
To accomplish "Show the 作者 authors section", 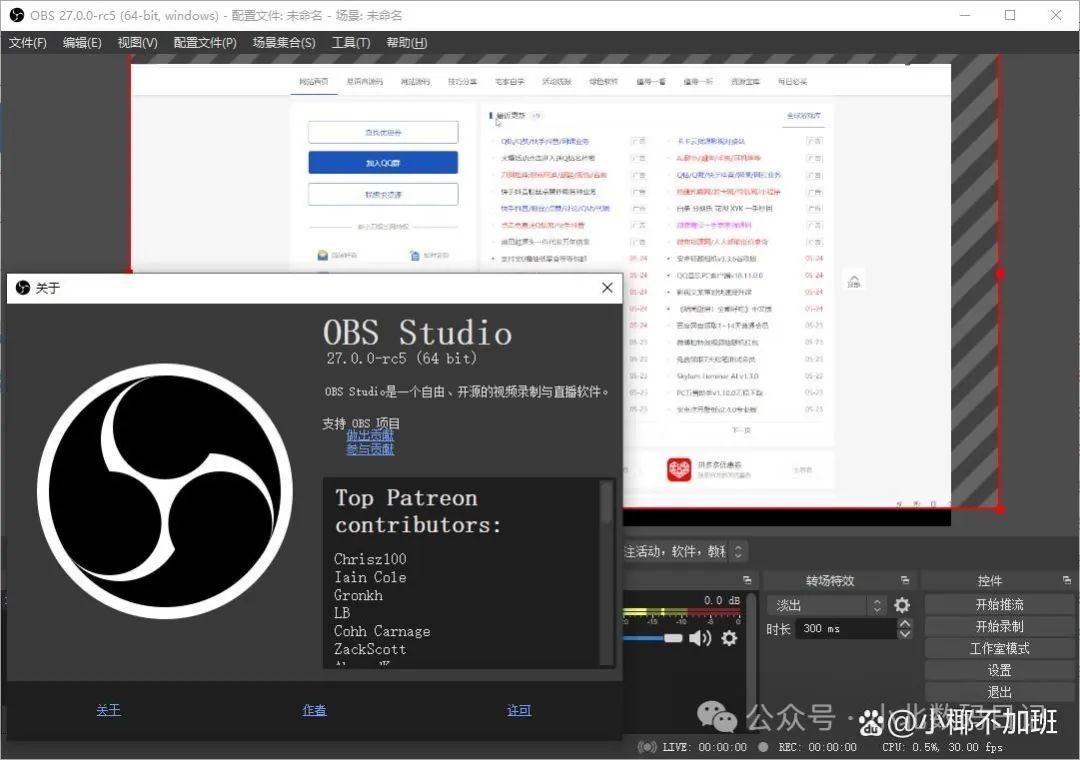I will pos(314,710).
